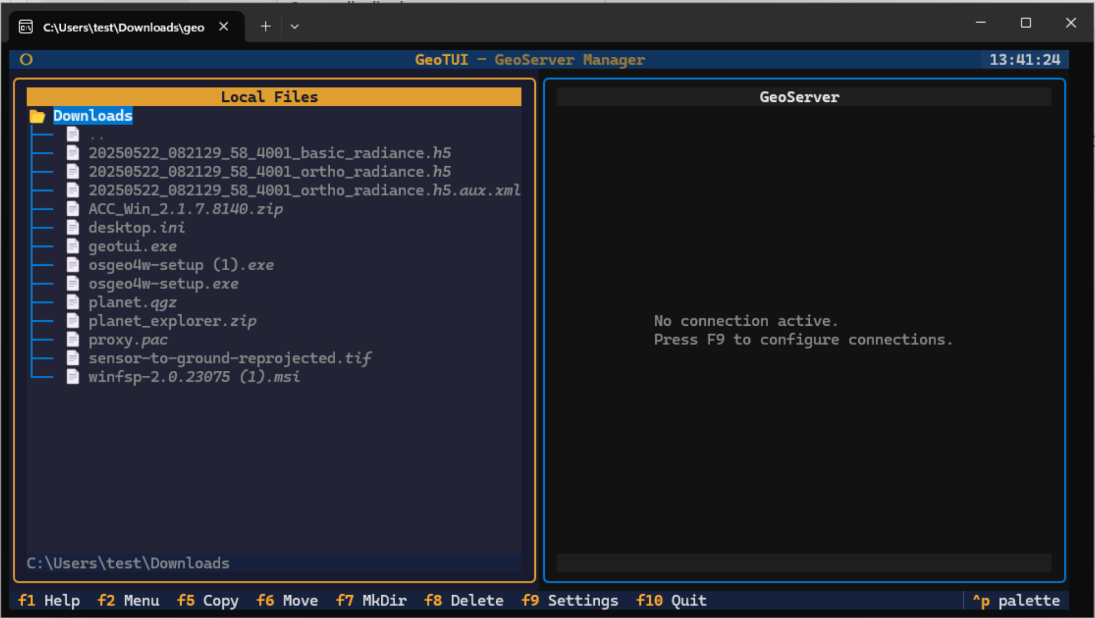Open Menu with the f2 footer button
The width and height of the screenshot is (1095, 618).
[x=128, y=601]
